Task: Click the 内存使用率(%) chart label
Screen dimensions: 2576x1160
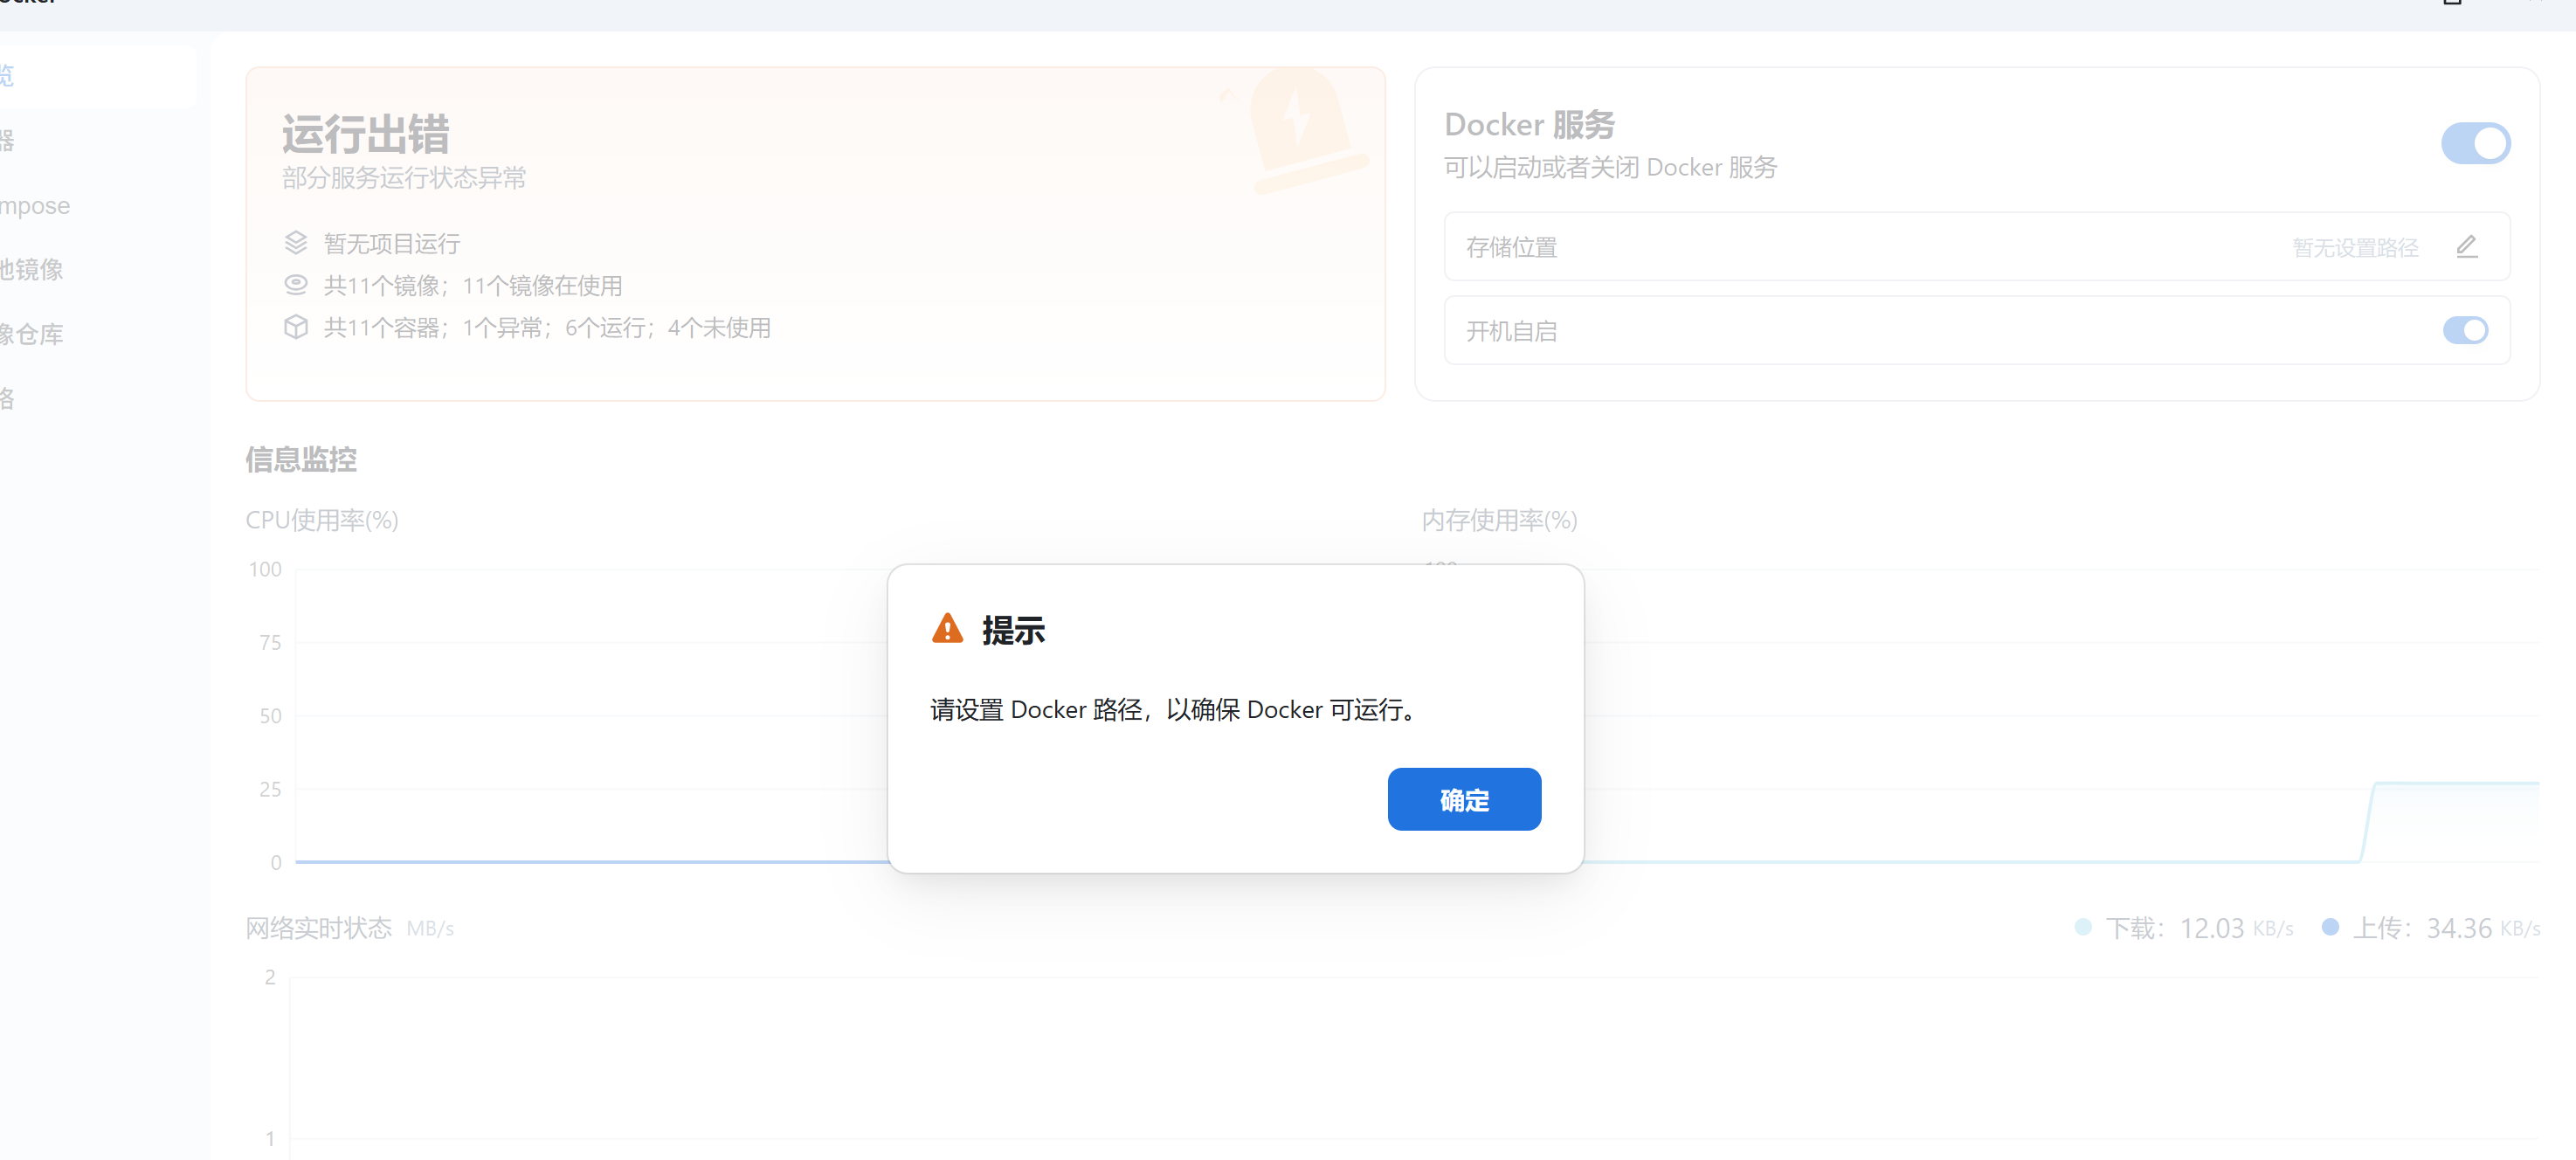Action: click(x=1499, y=520)
